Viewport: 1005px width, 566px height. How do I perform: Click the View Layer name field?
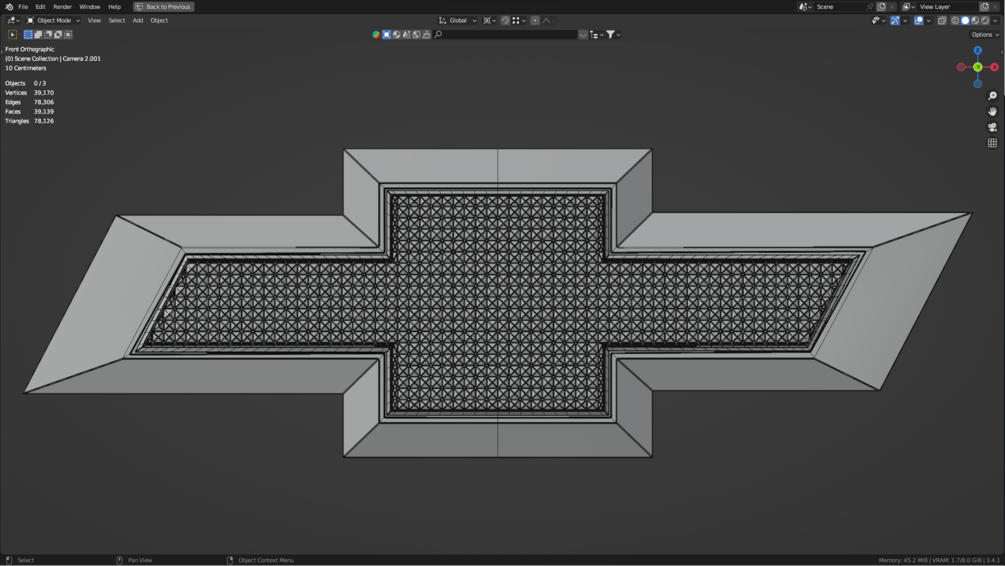click(x=947, y=6)
